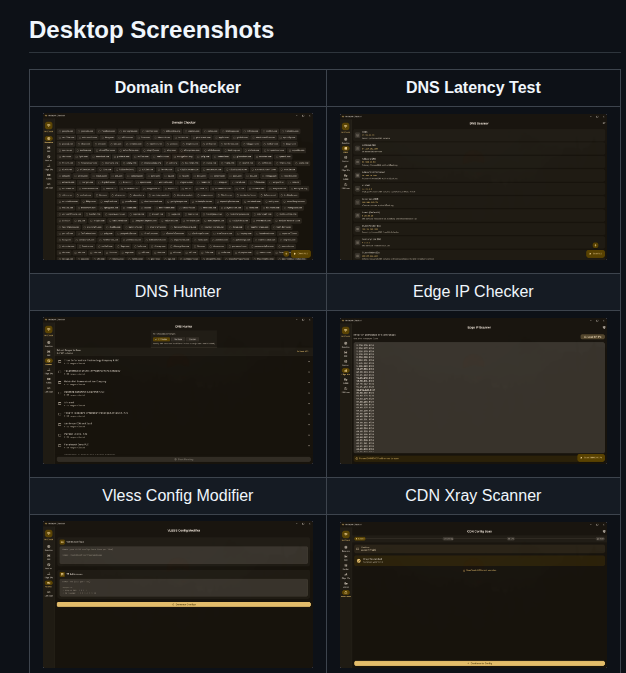Click the 'Domain Checker' table header text

178,88
